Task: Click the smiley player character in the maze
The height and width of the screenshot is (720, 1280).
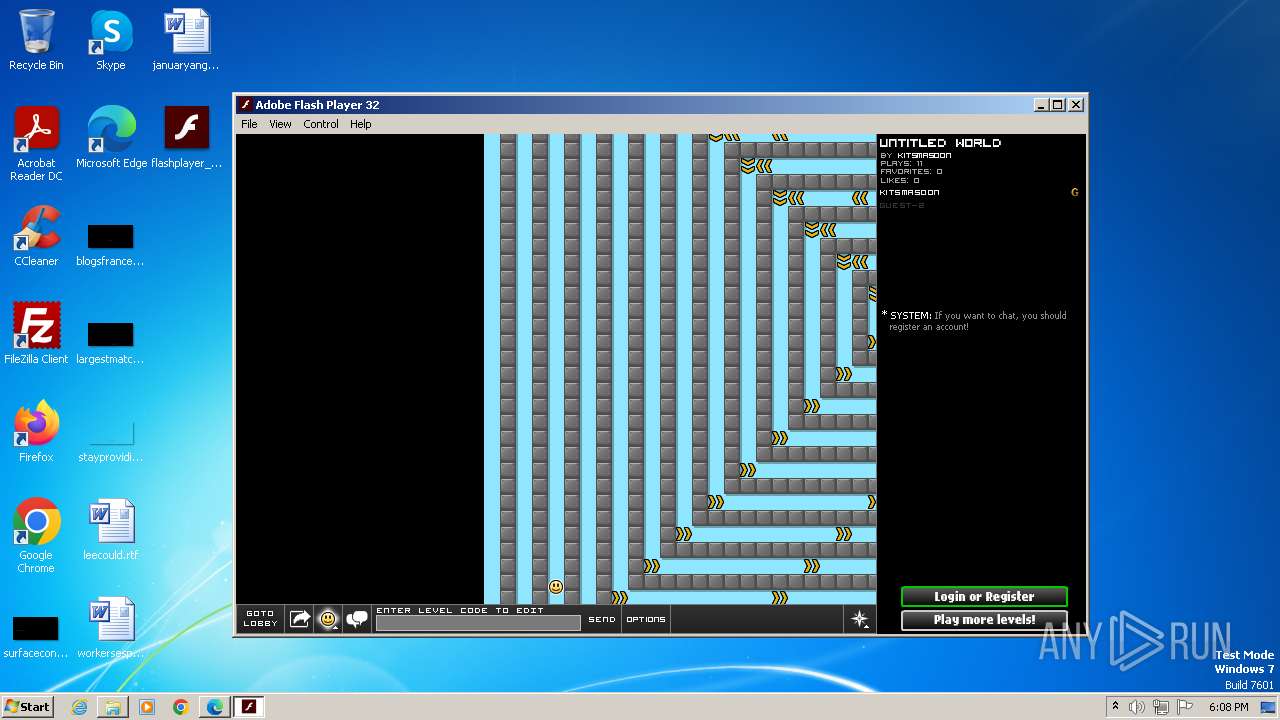Action: 556,587
